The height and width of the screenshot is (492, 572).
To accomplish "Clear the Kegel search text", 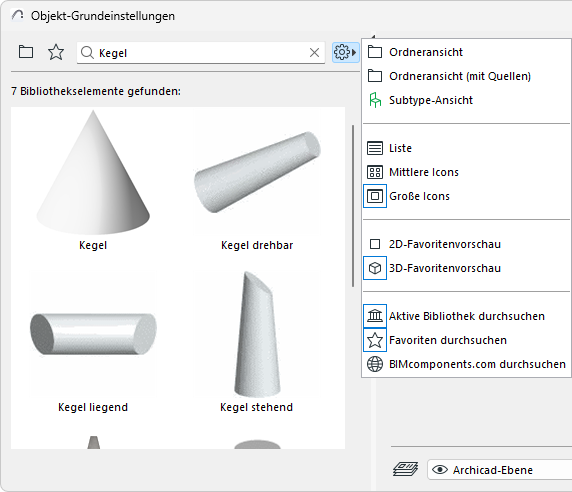I will coord(314,53).
